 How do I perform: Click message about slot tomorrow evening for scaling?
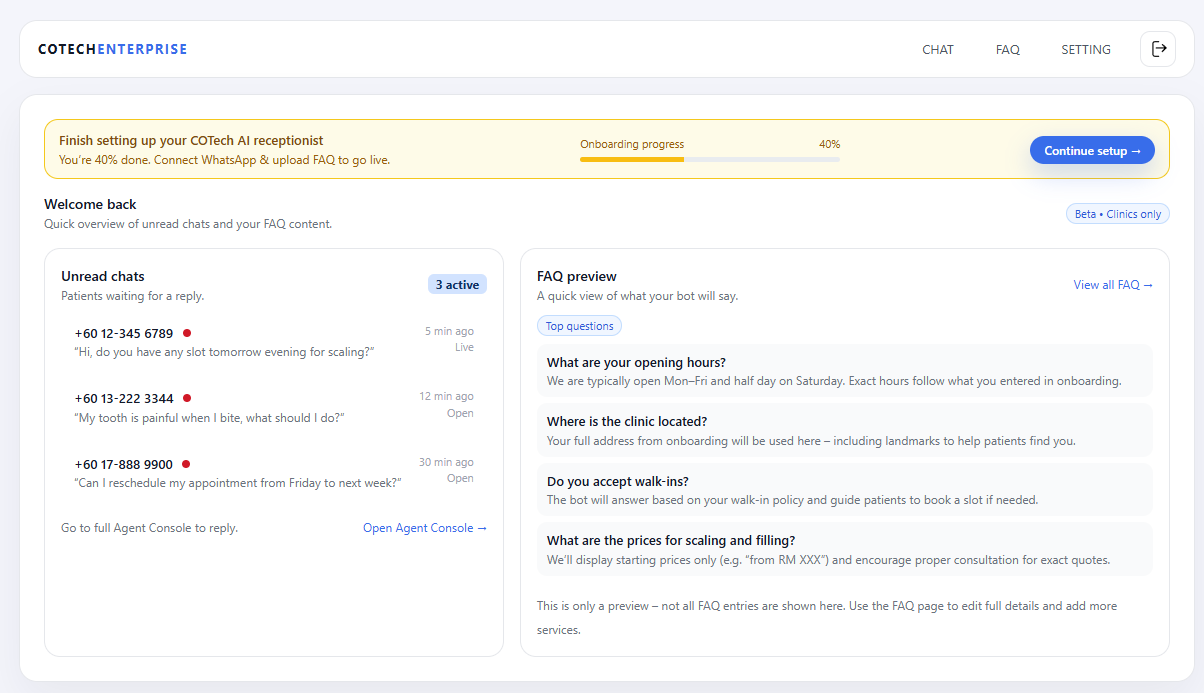tap(224, 352)
